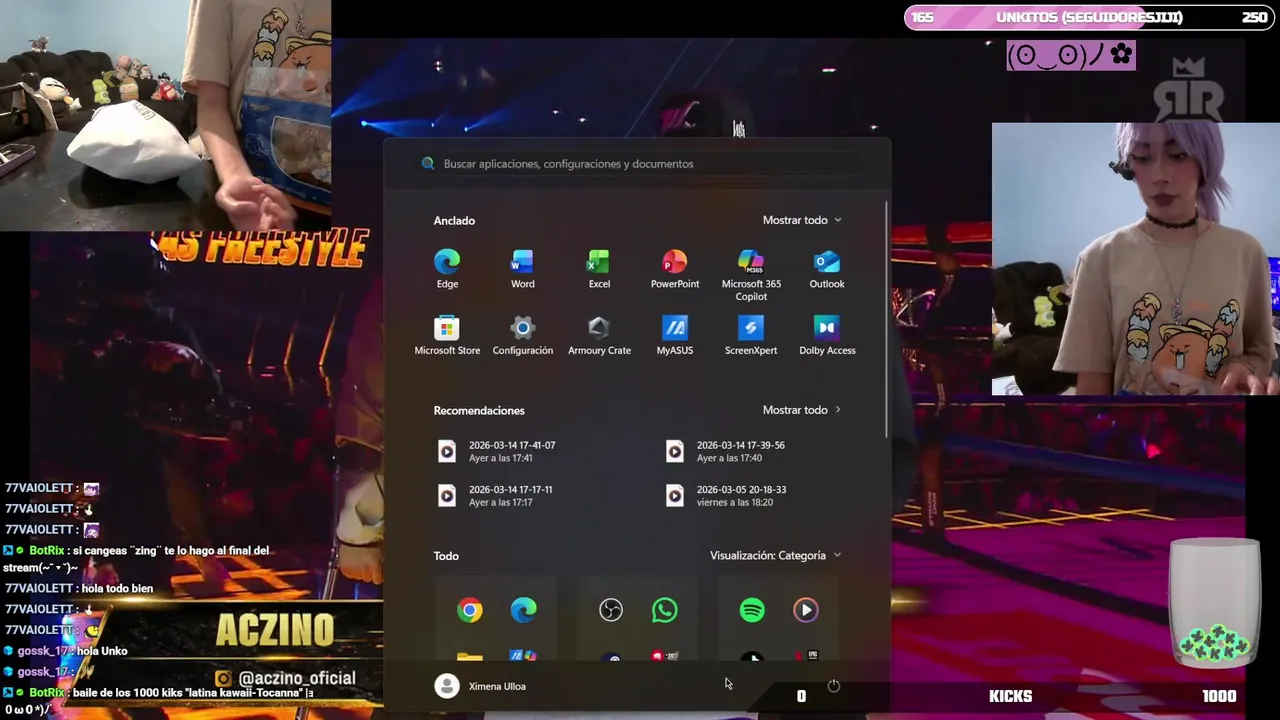Open Edge icon in Todo category group
1280x720 pixels.
524,610
